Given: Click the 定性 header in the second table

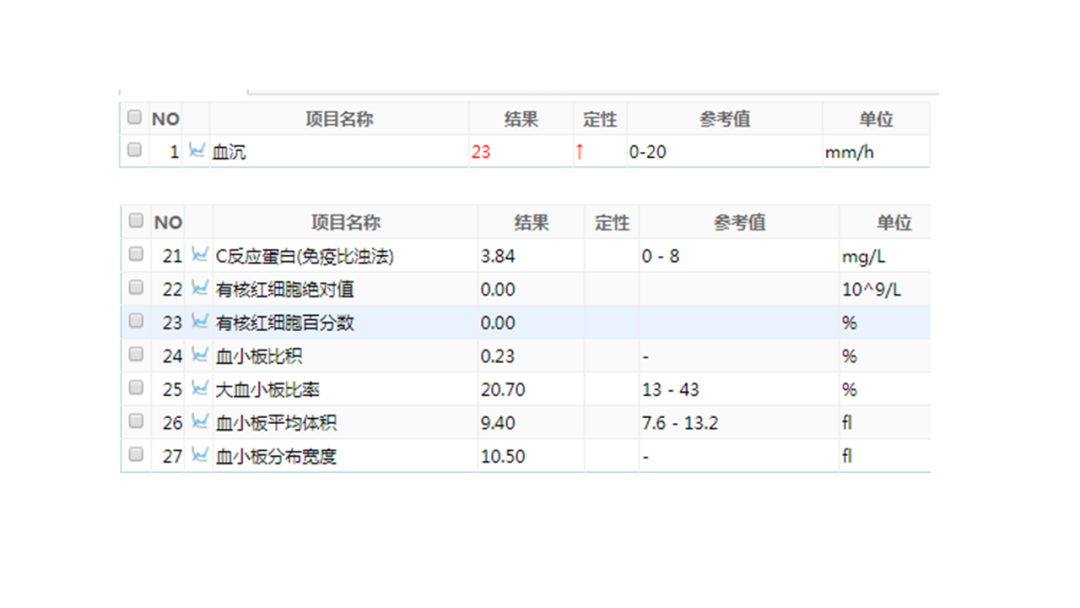Looking at the screenshot, I should pyautogui.click(x=612, y=222).
